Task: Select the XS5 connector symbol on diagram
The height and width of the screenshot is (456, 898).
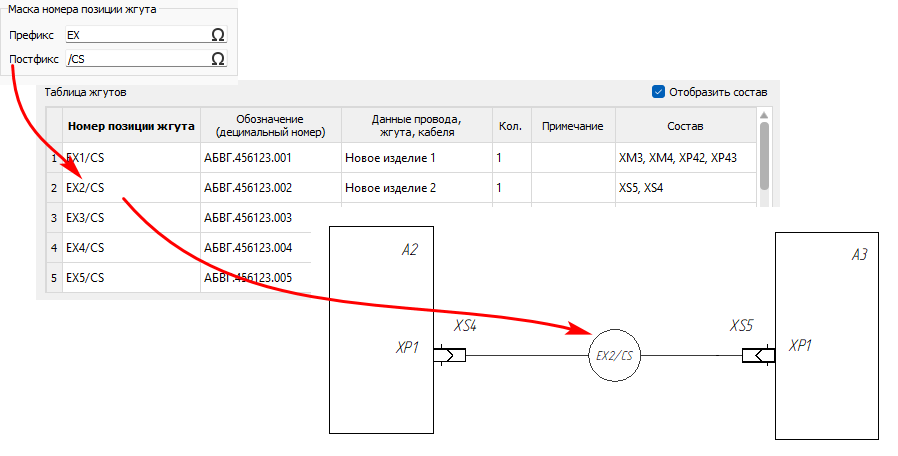Action: point(755,355)
